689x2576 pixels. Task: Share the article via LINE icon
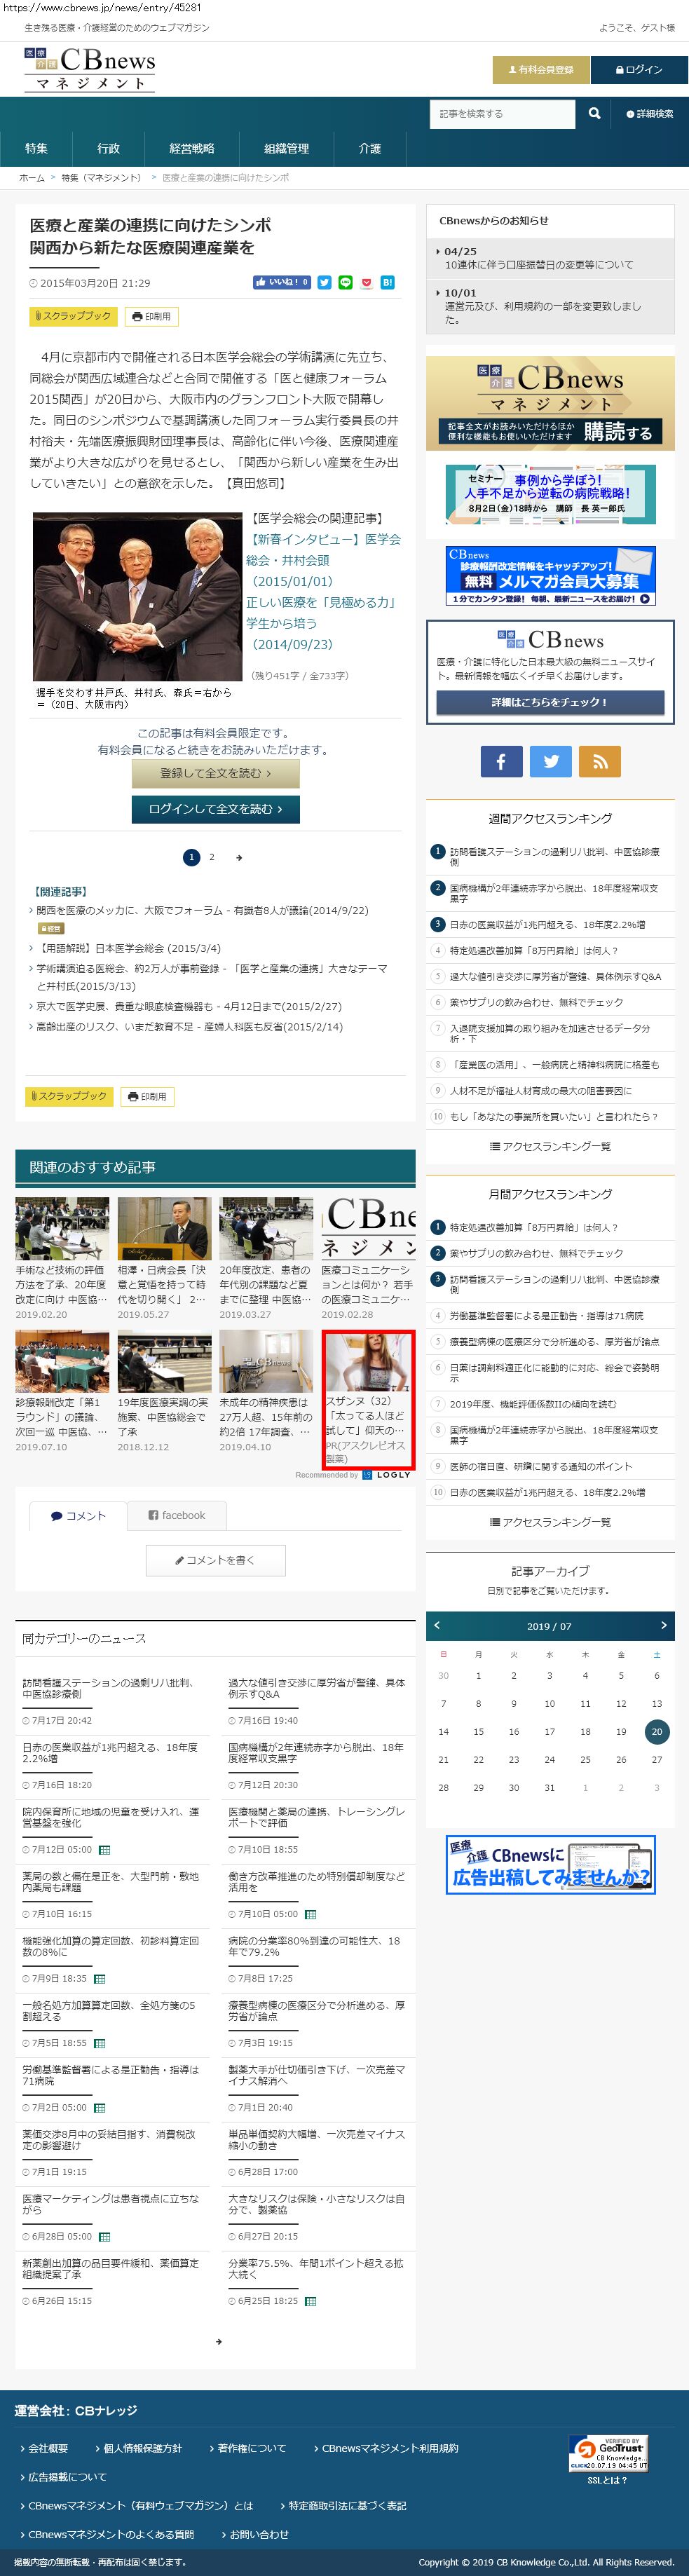(345, 283)
